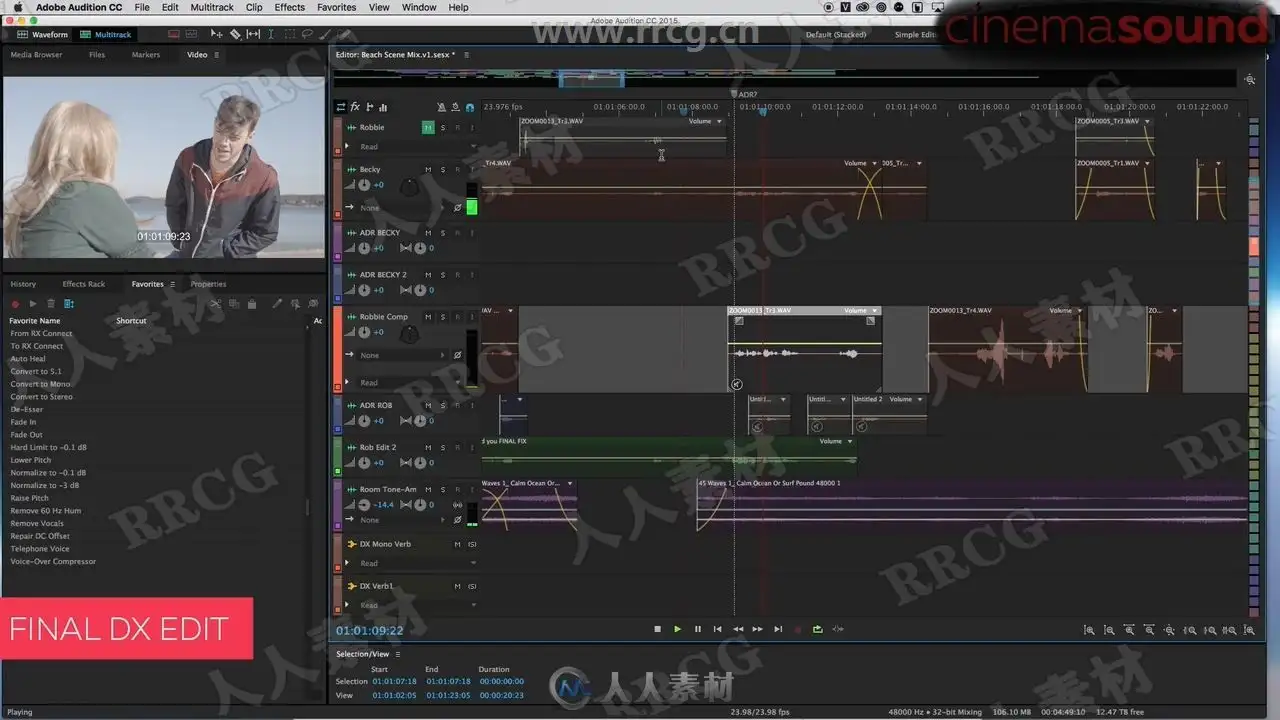Pause playback in the transport
The height and width of the screenshot is (720, 1280).
(698, 629)
